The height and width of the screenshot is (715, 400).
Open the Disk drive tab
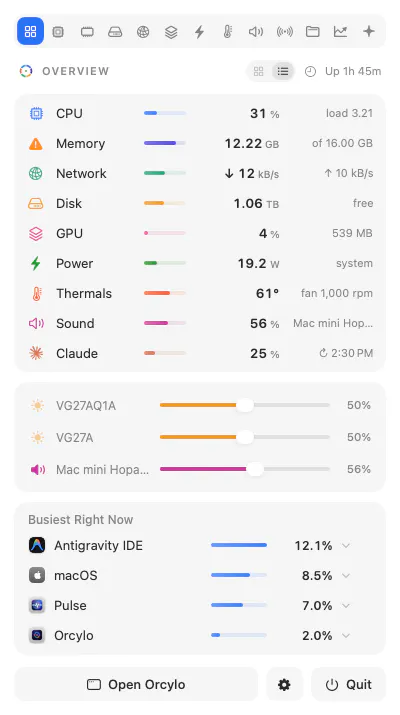(114, 31)
